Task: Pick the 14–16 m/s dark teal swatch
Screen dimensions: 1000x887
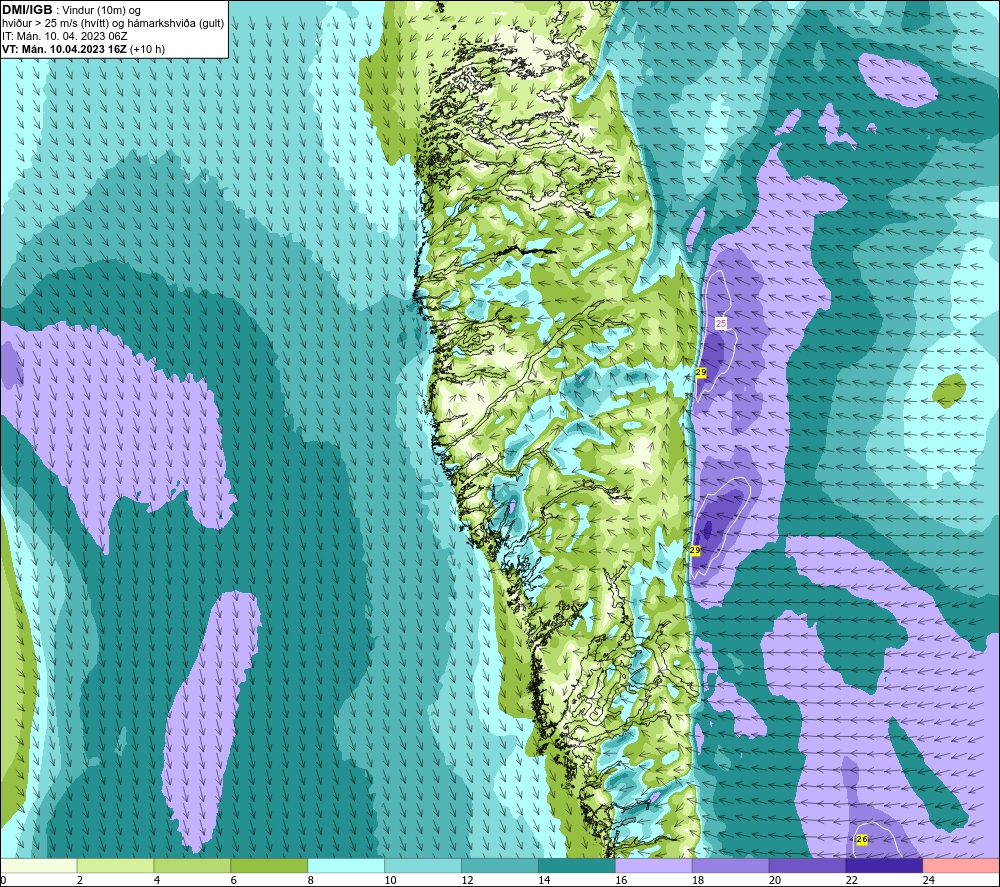Action: pyautogui.click(x=577, y=865)
